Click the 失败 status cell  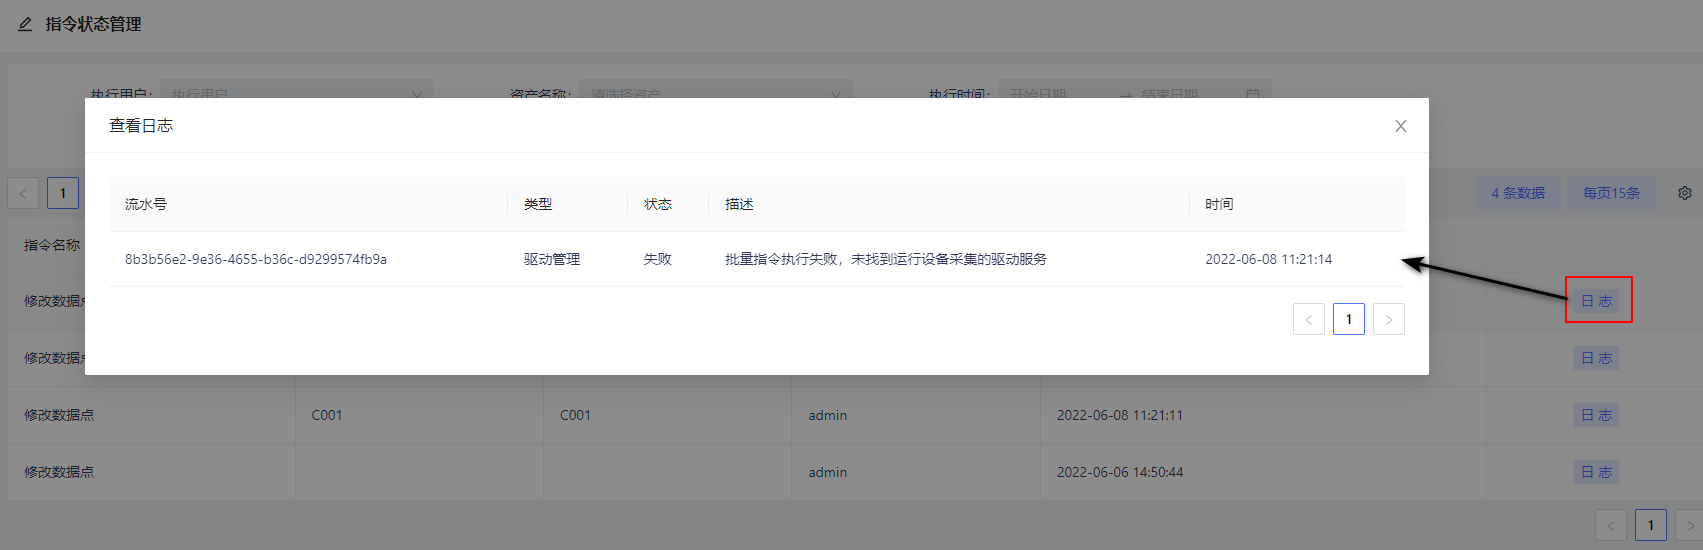click(658, 259)
